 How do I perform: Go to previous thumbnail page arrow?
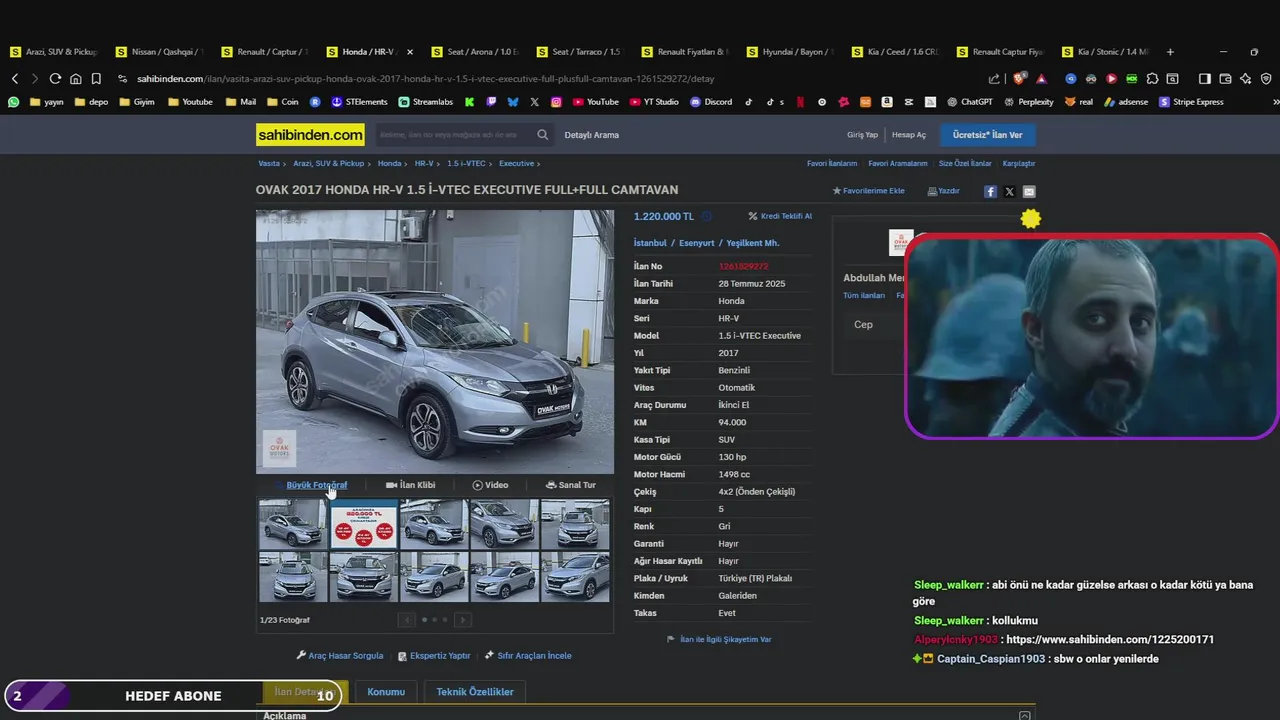406,620
